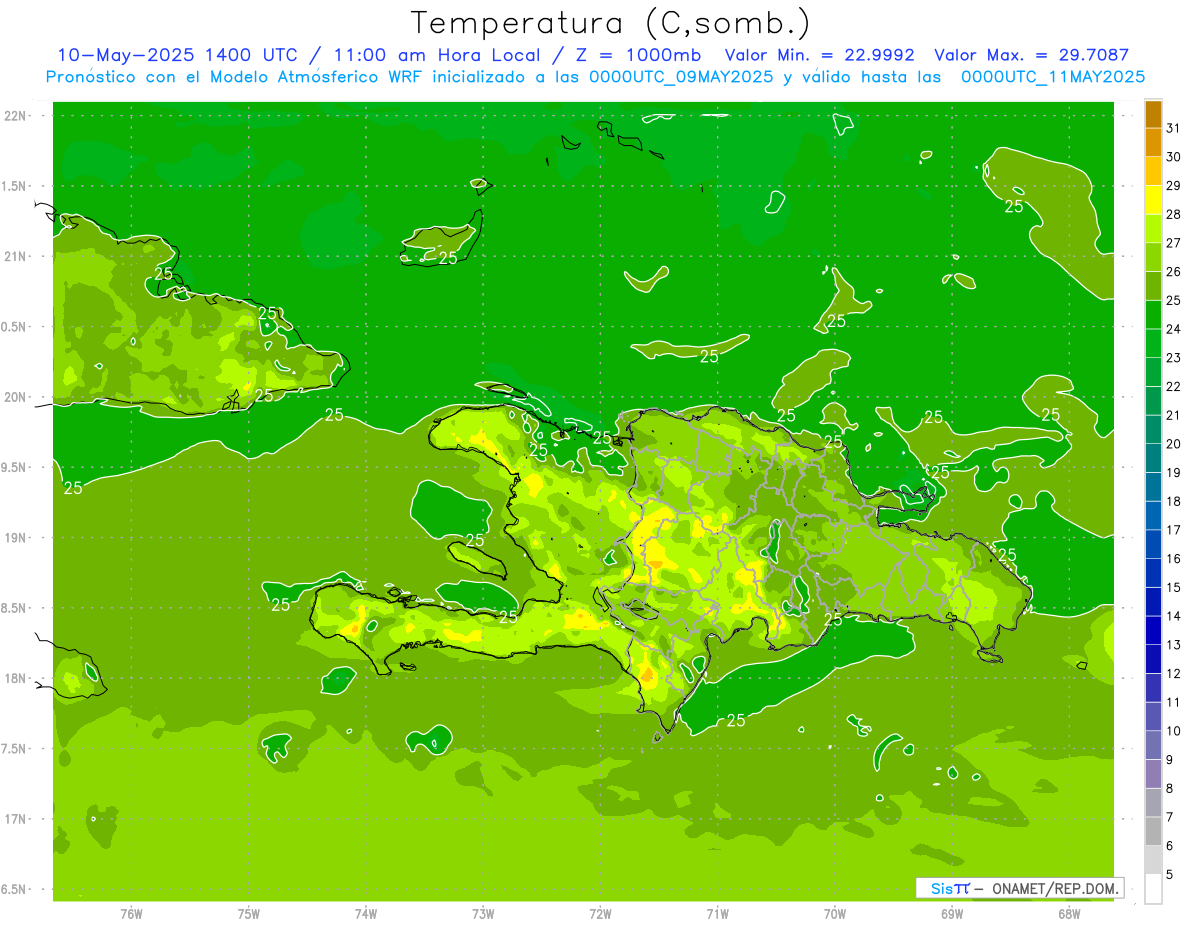Click the '28' label on the color scale
The height and width of the screenshot is (927, 1200).
1174,214
